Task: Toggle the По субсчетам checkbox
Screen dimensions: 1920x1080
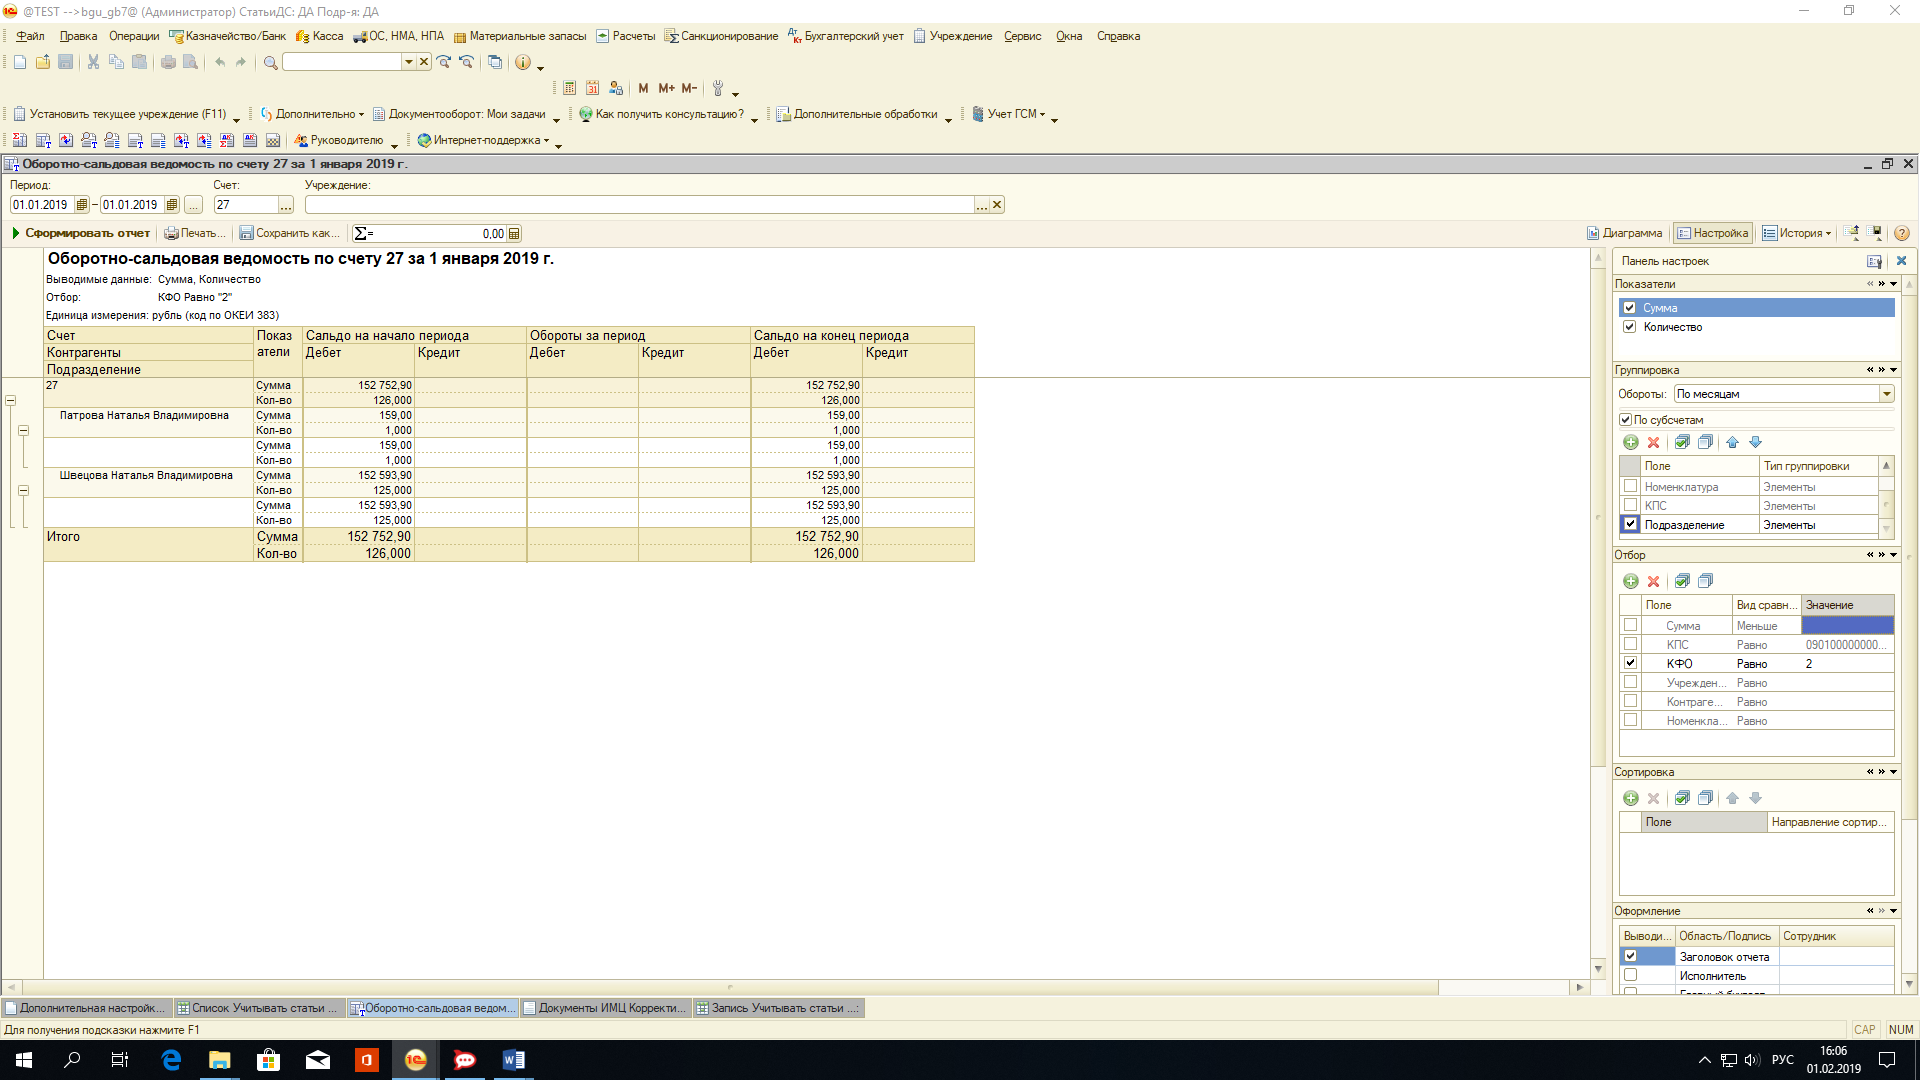Action: pyautogui.click(x=1626, y=420)
